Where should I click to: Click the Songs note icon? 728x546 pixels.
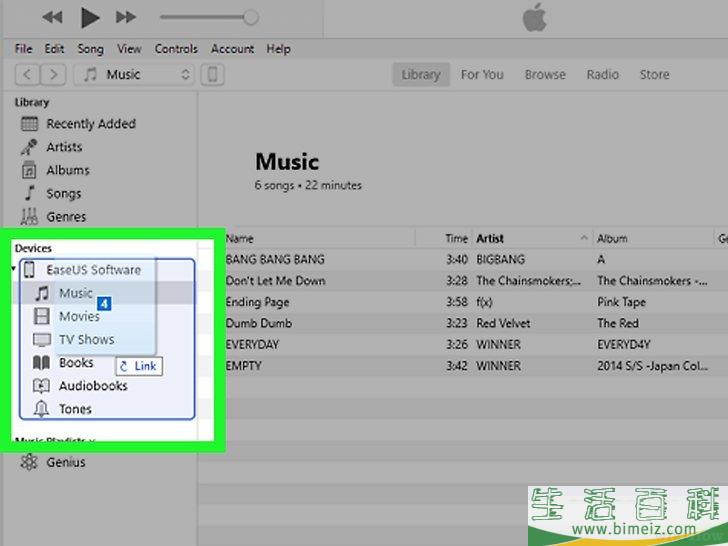tap(30, 193)
